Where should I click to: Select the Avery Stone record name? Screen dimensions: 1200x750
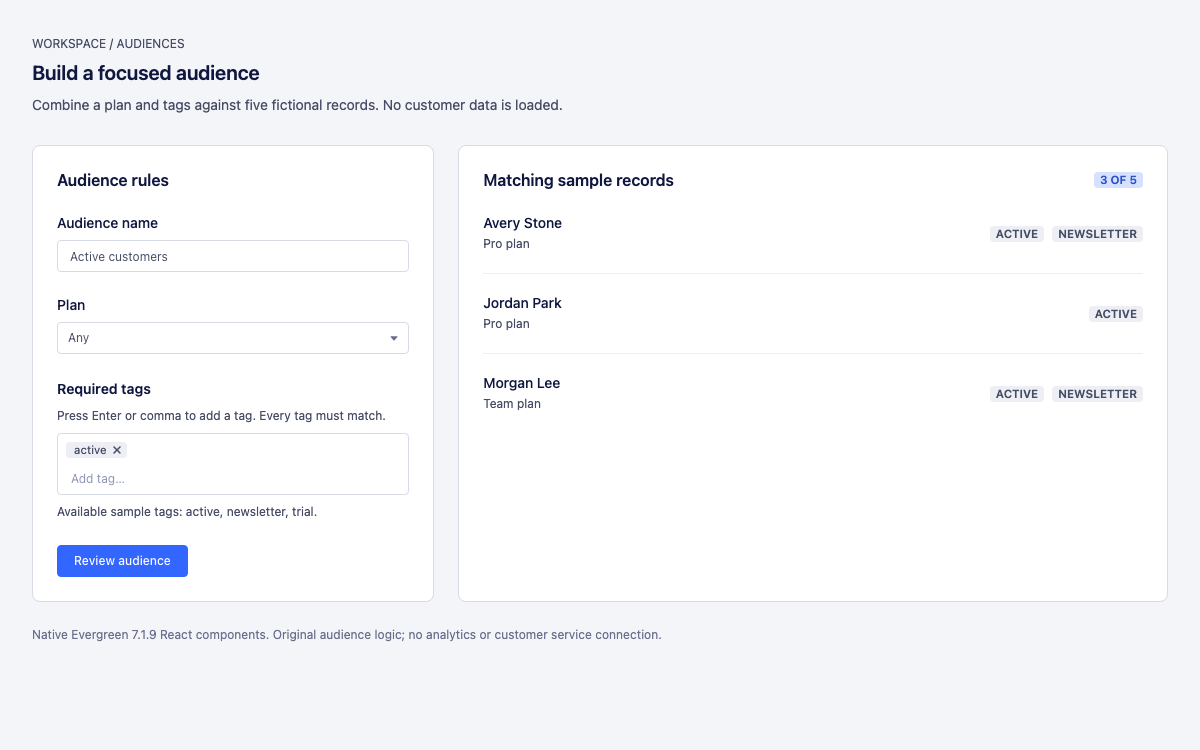(x=522, y=223)
